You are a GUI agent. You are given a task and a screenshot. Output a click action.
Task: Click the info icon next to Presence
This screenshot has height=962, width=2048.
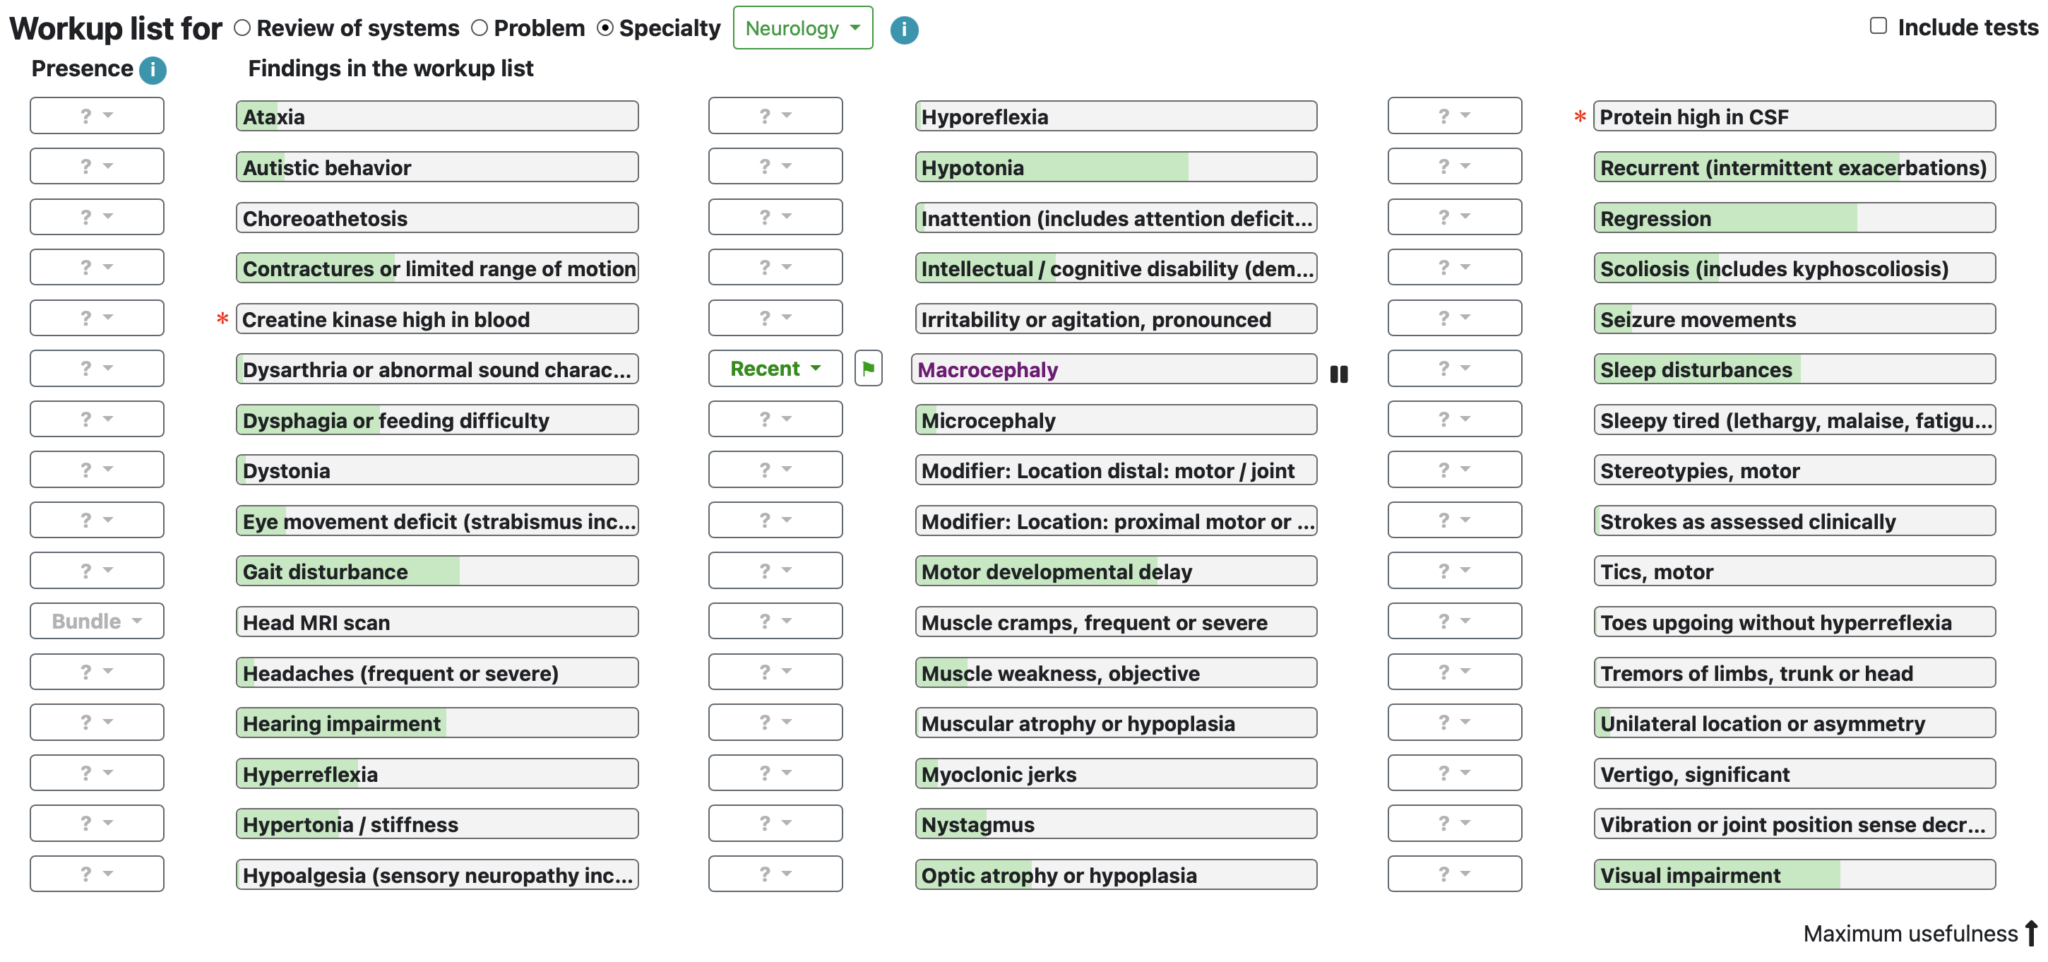click(x=153, y=70)
